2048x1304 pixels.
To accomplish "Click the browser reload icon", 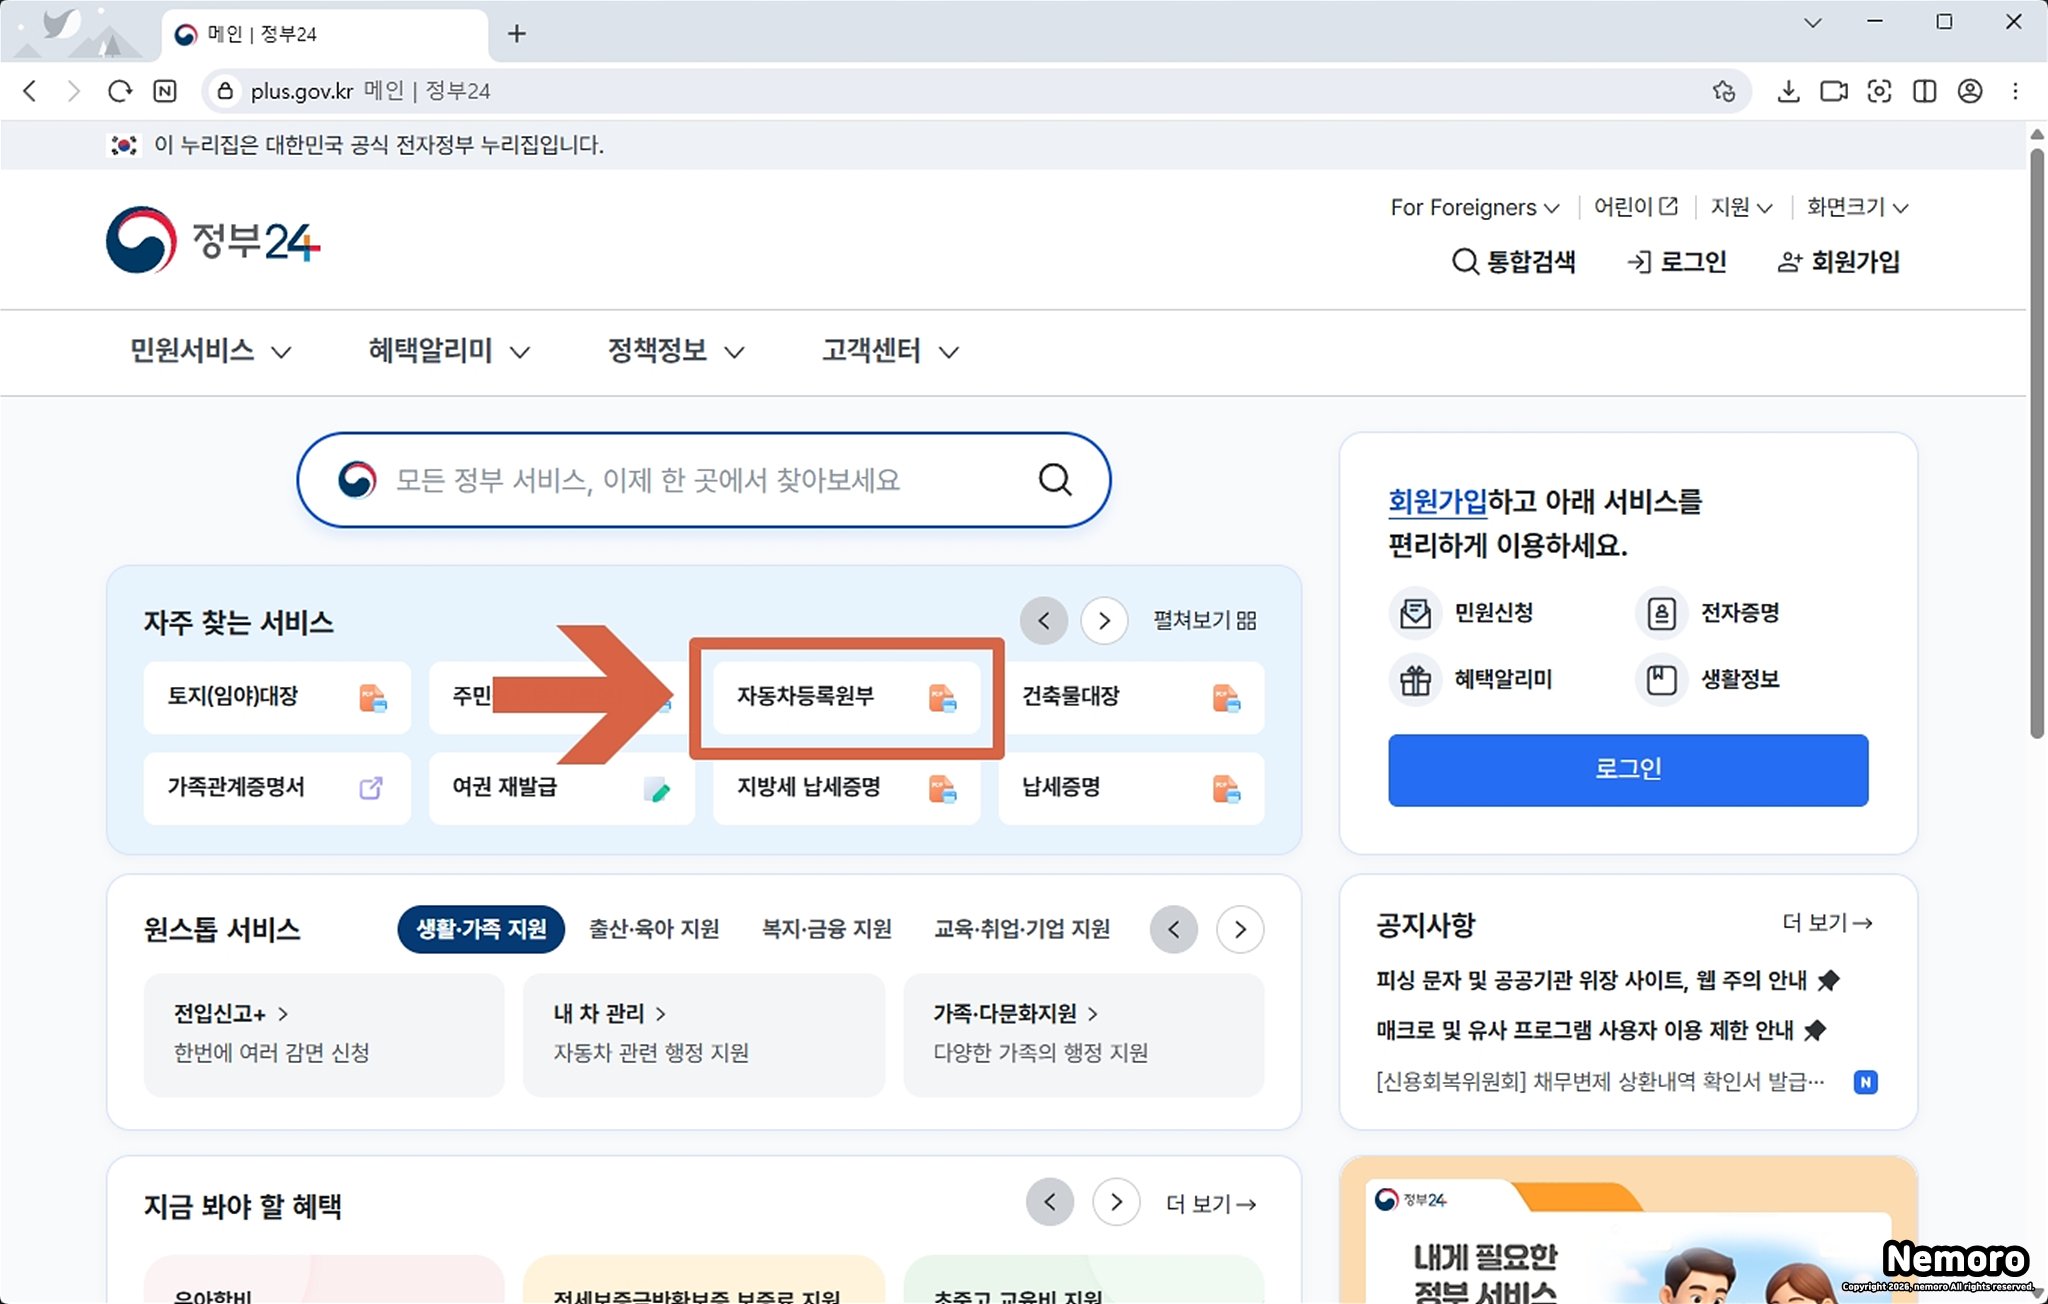I will 120,91.
